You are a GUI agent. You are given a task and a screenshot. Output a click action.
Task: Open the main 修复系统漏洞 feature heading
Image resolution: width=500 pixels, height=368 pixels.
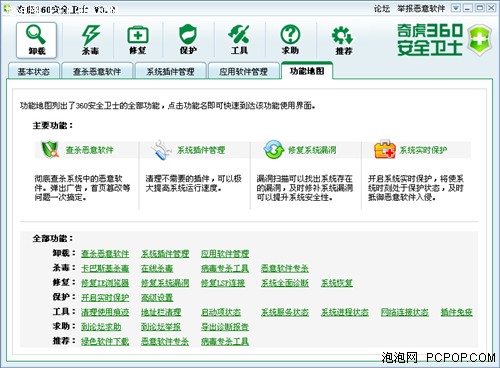312,150
